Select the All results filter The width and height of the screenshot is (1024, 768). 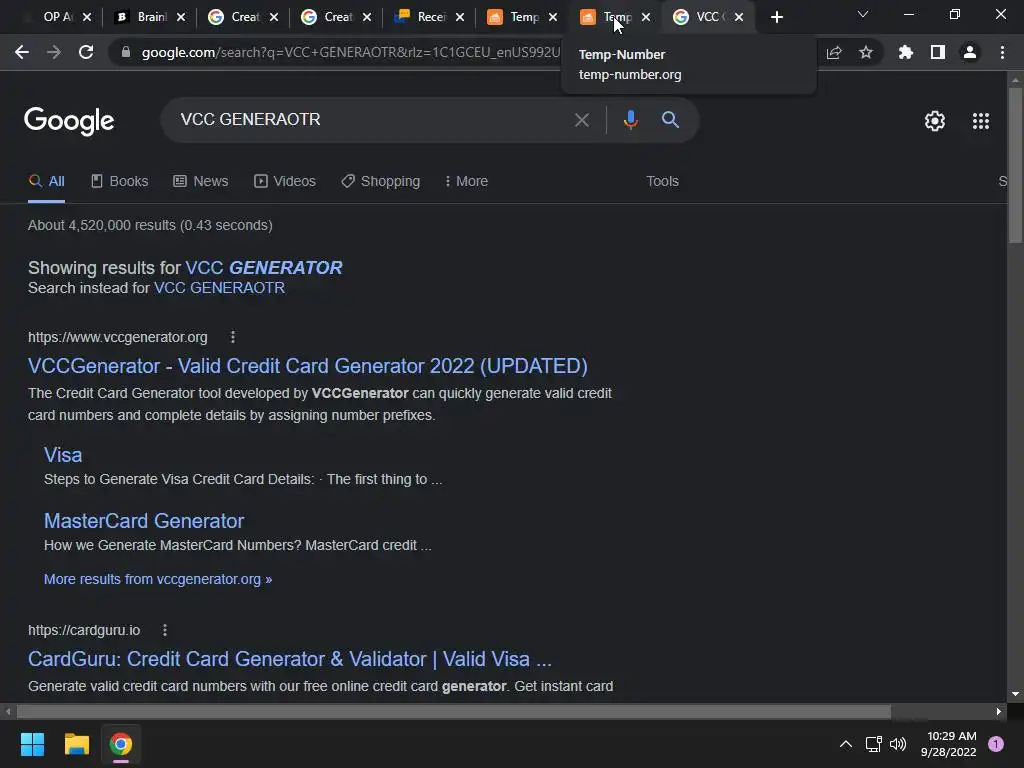click(x=46, y=181)
